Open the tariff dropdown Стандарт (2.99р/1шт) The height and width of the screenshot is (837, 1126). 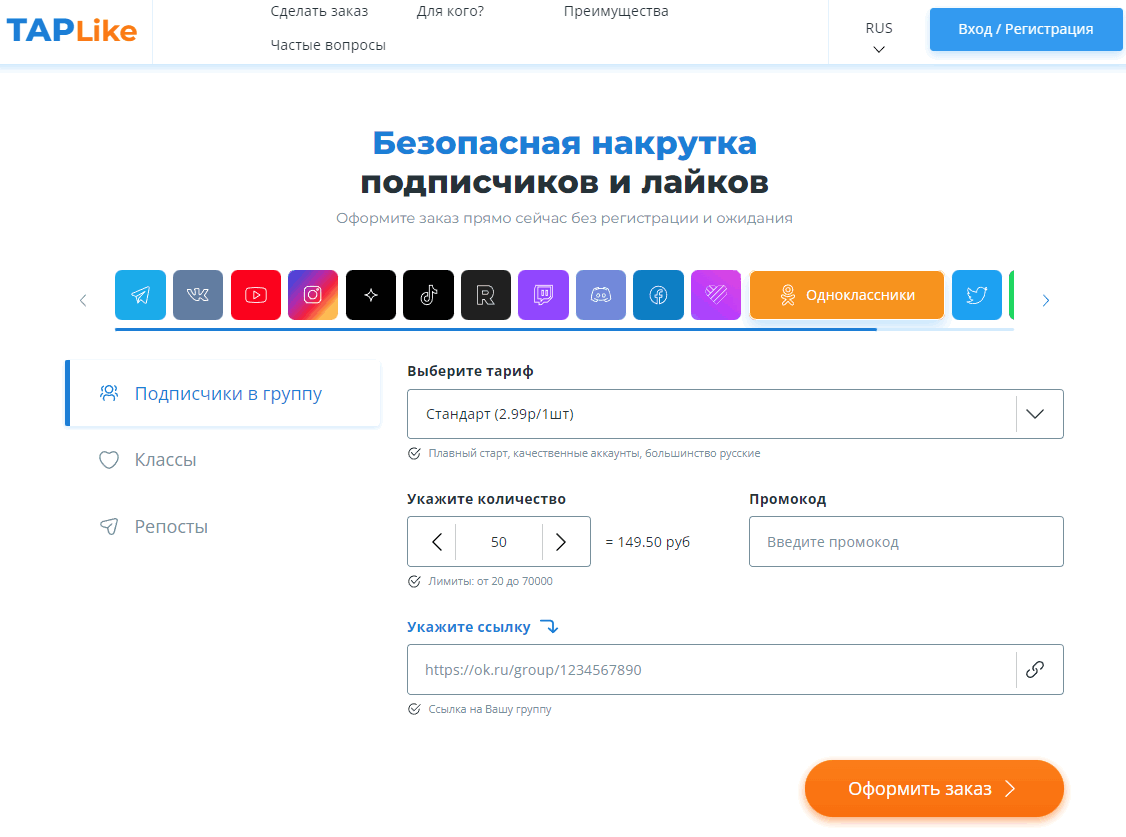pos(735,414)
